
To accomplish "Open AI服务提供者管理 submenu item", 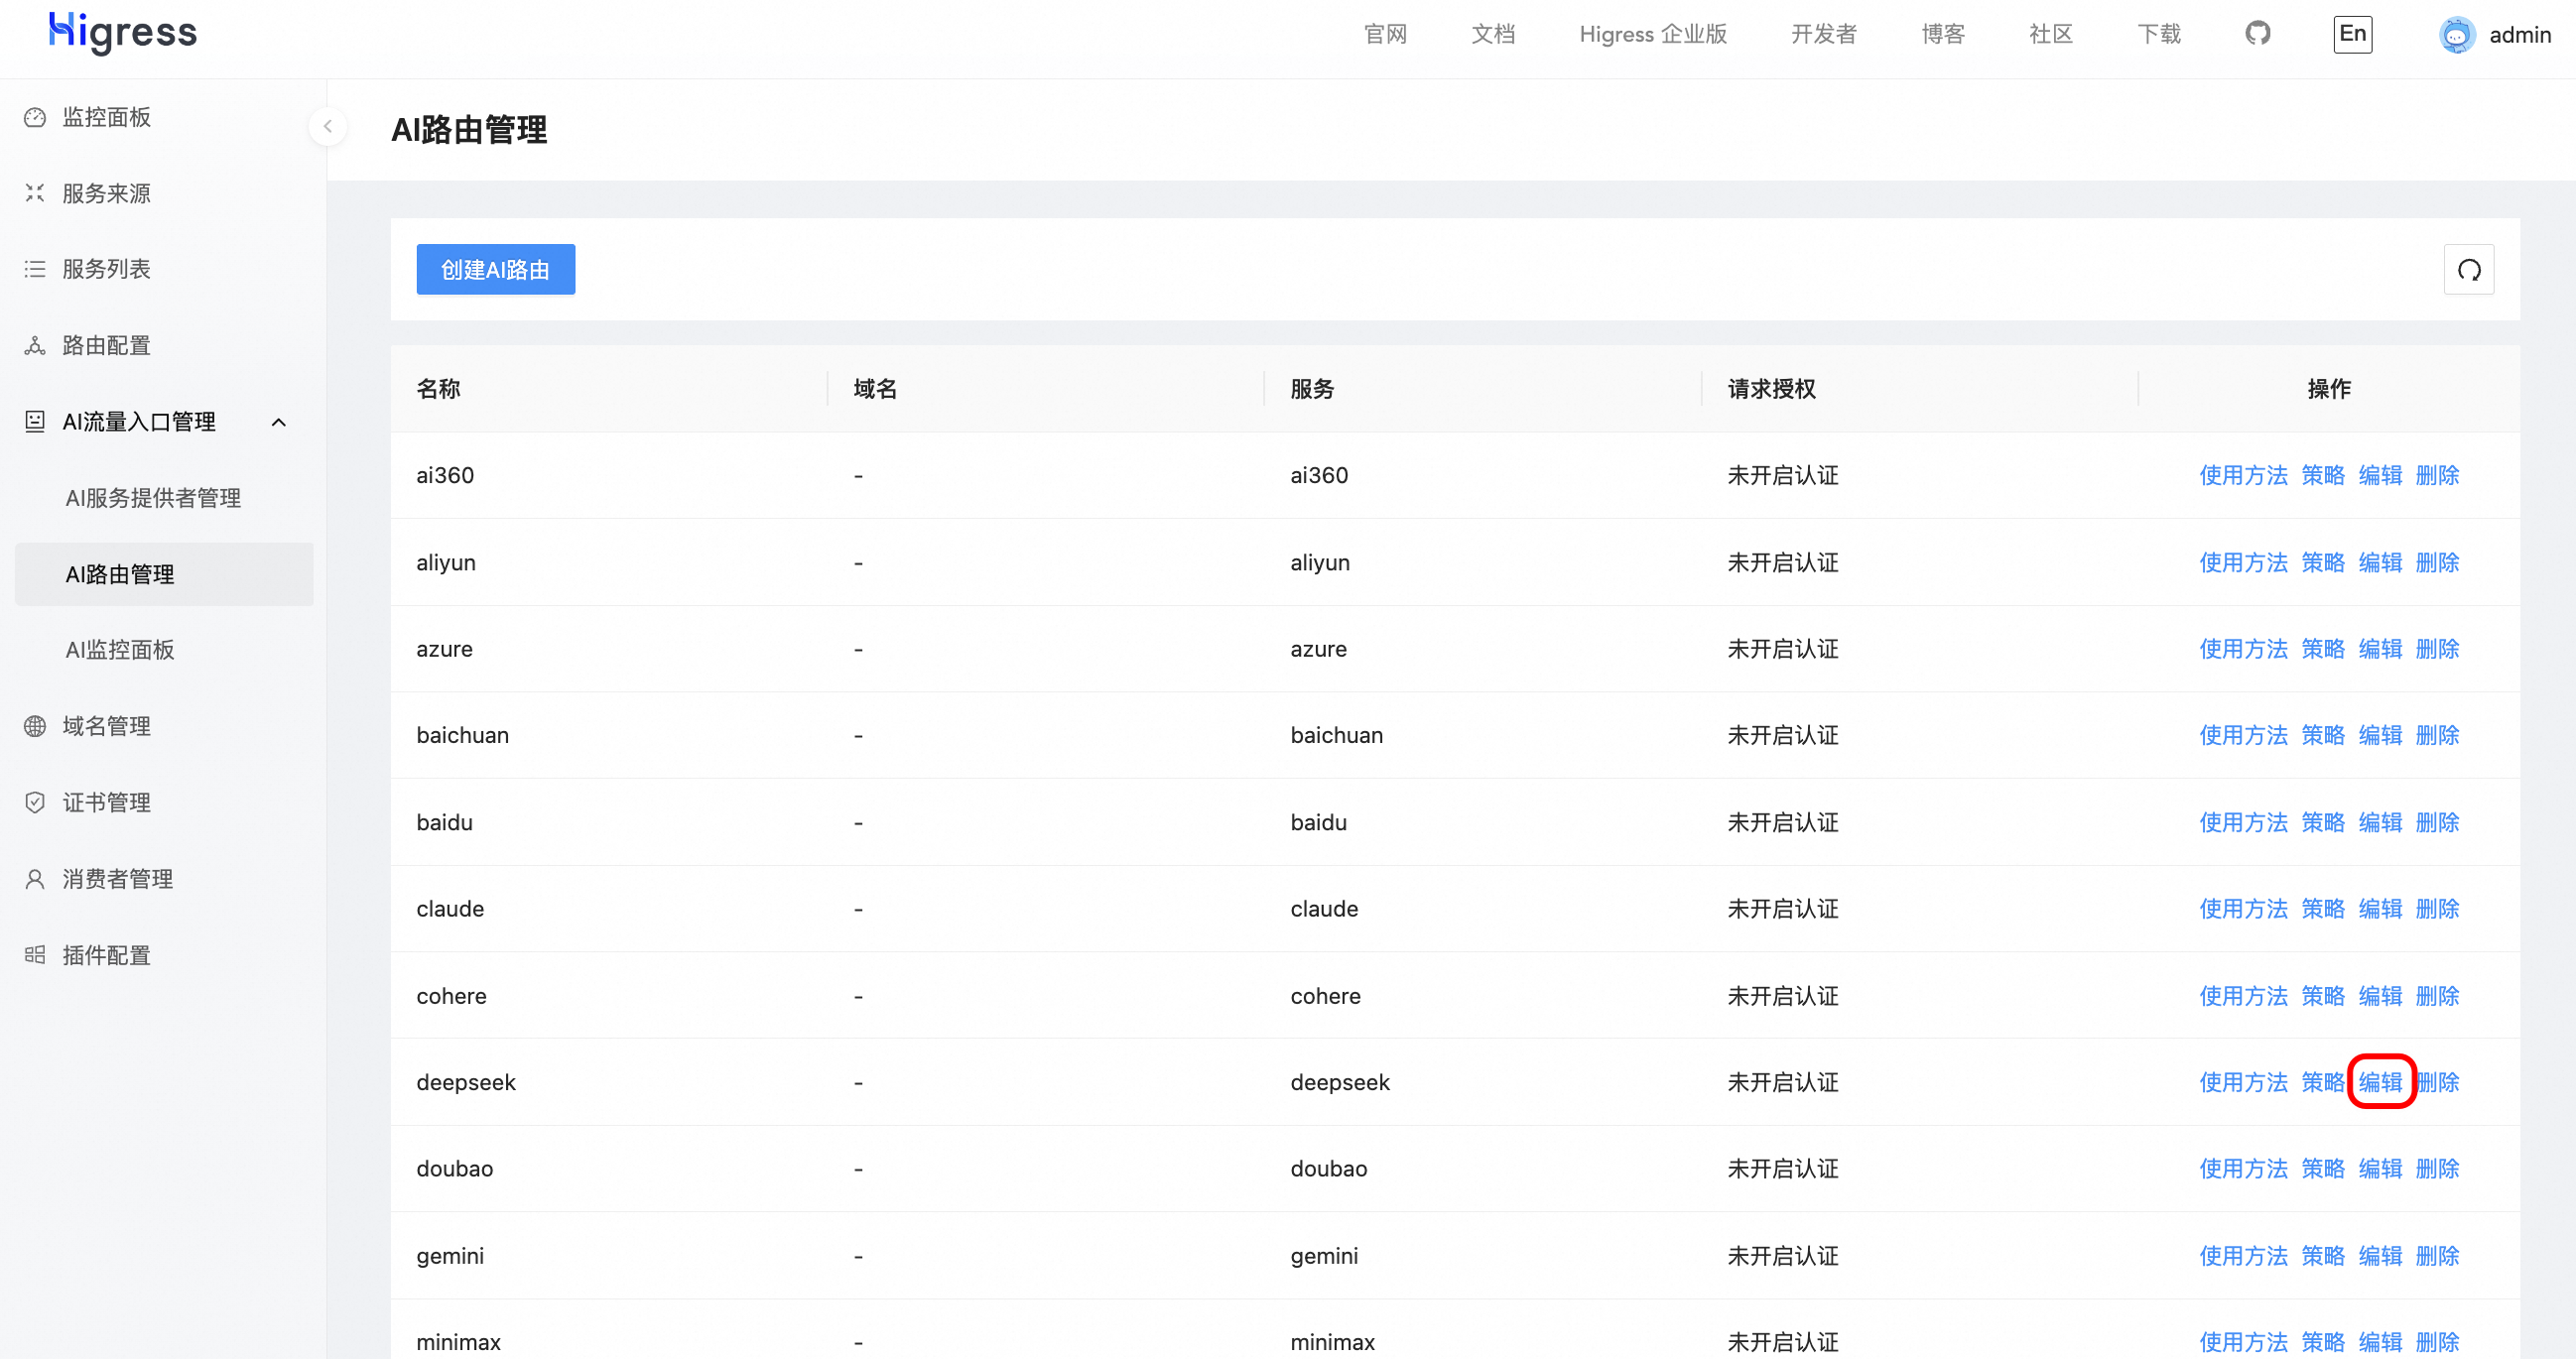I will [x=153, y=498].
